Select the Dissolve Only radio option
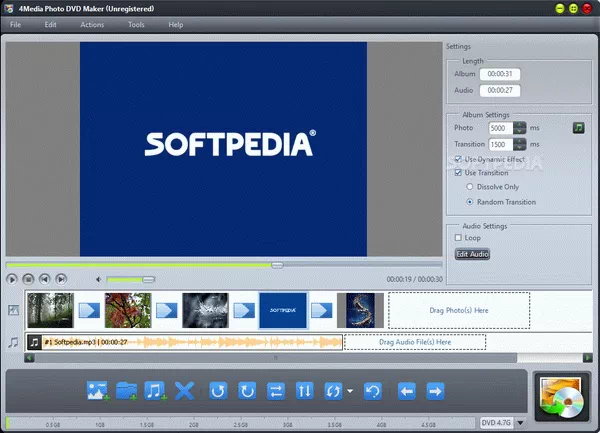Image resolution: width=600 pixels, height=433 pixels. click(470, 187)
